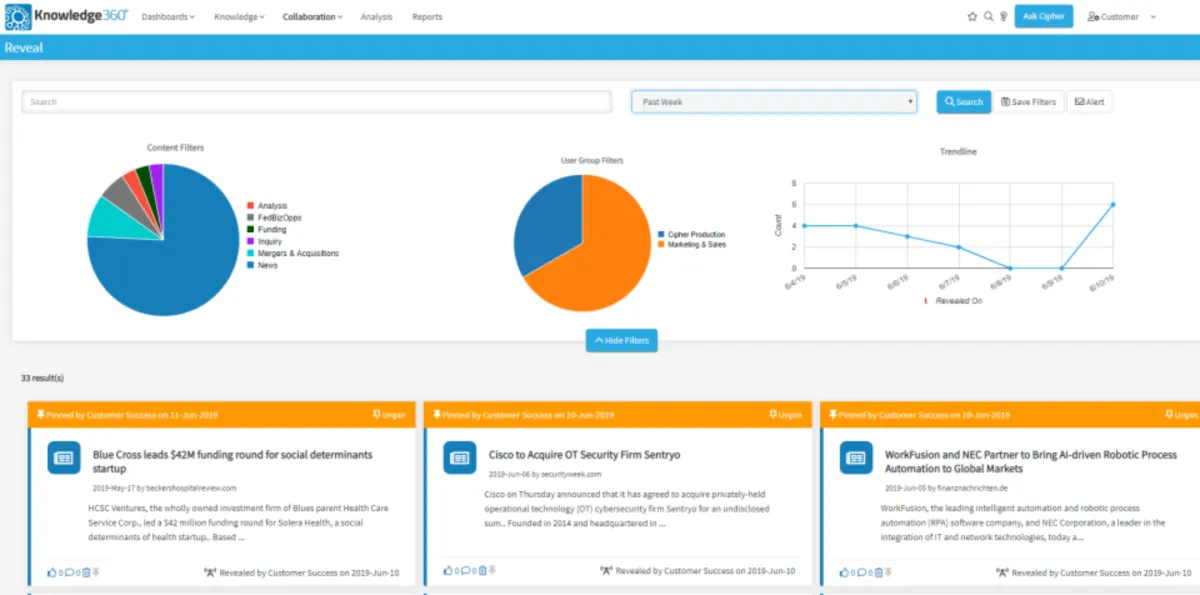The image size is (1200, 595).
Task: Click the Knowledge360 logo
Action: tap(66, 16)
